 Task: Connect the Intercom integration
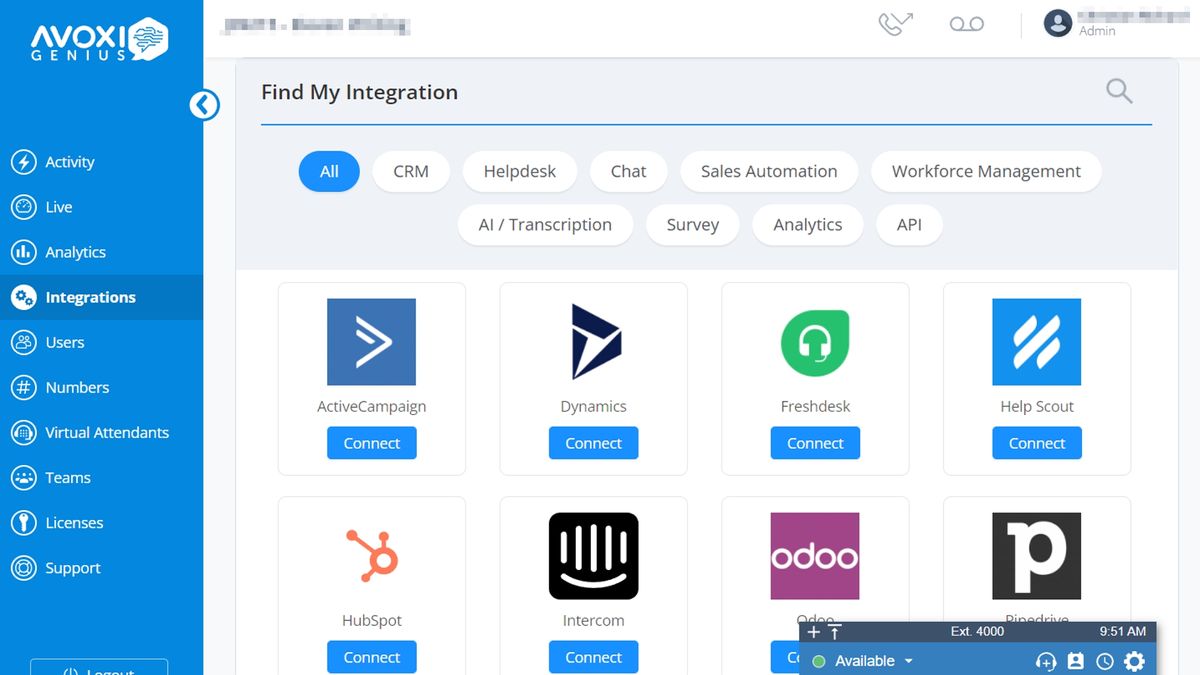click(x=594, y=657)
